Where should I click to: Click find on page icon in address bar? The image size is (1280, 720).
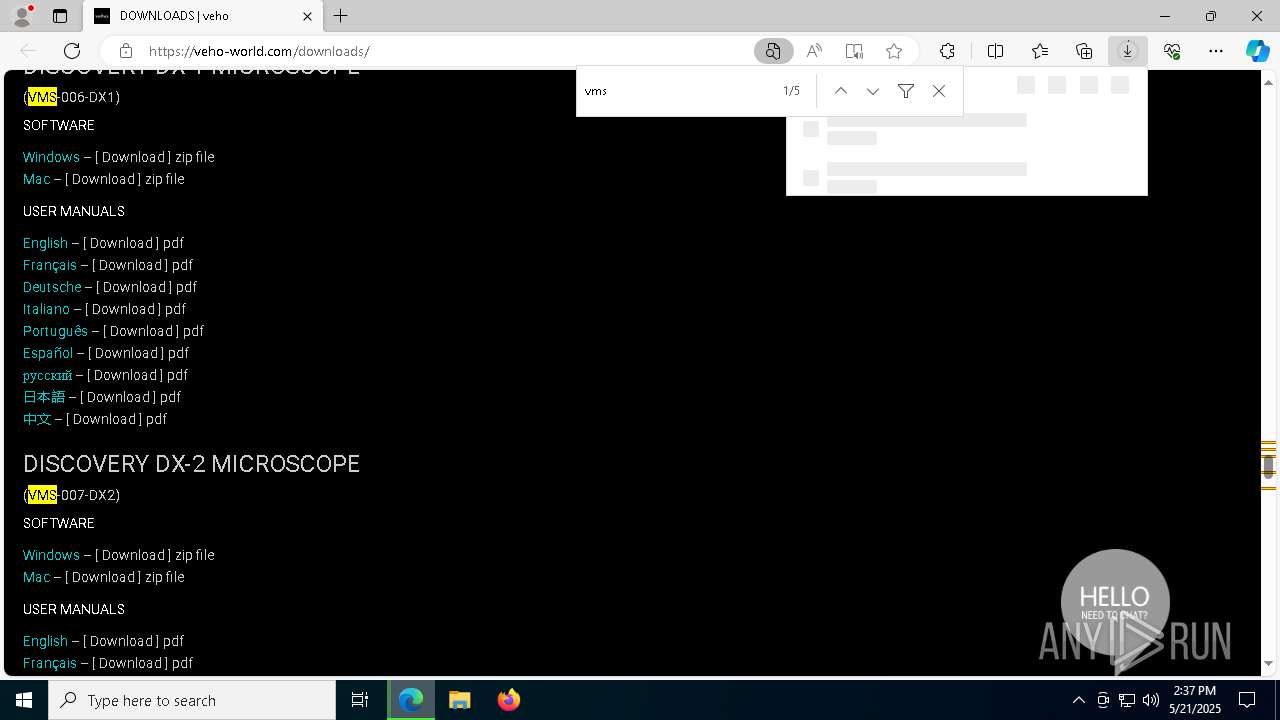[773, 51]
